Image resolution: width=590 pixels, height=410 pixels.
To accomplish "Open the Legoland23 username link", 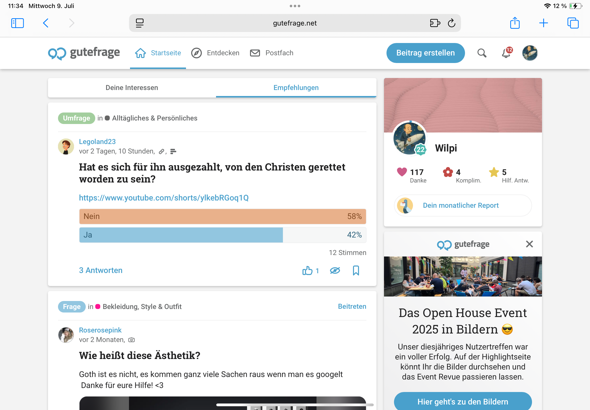I will (97, 141).
